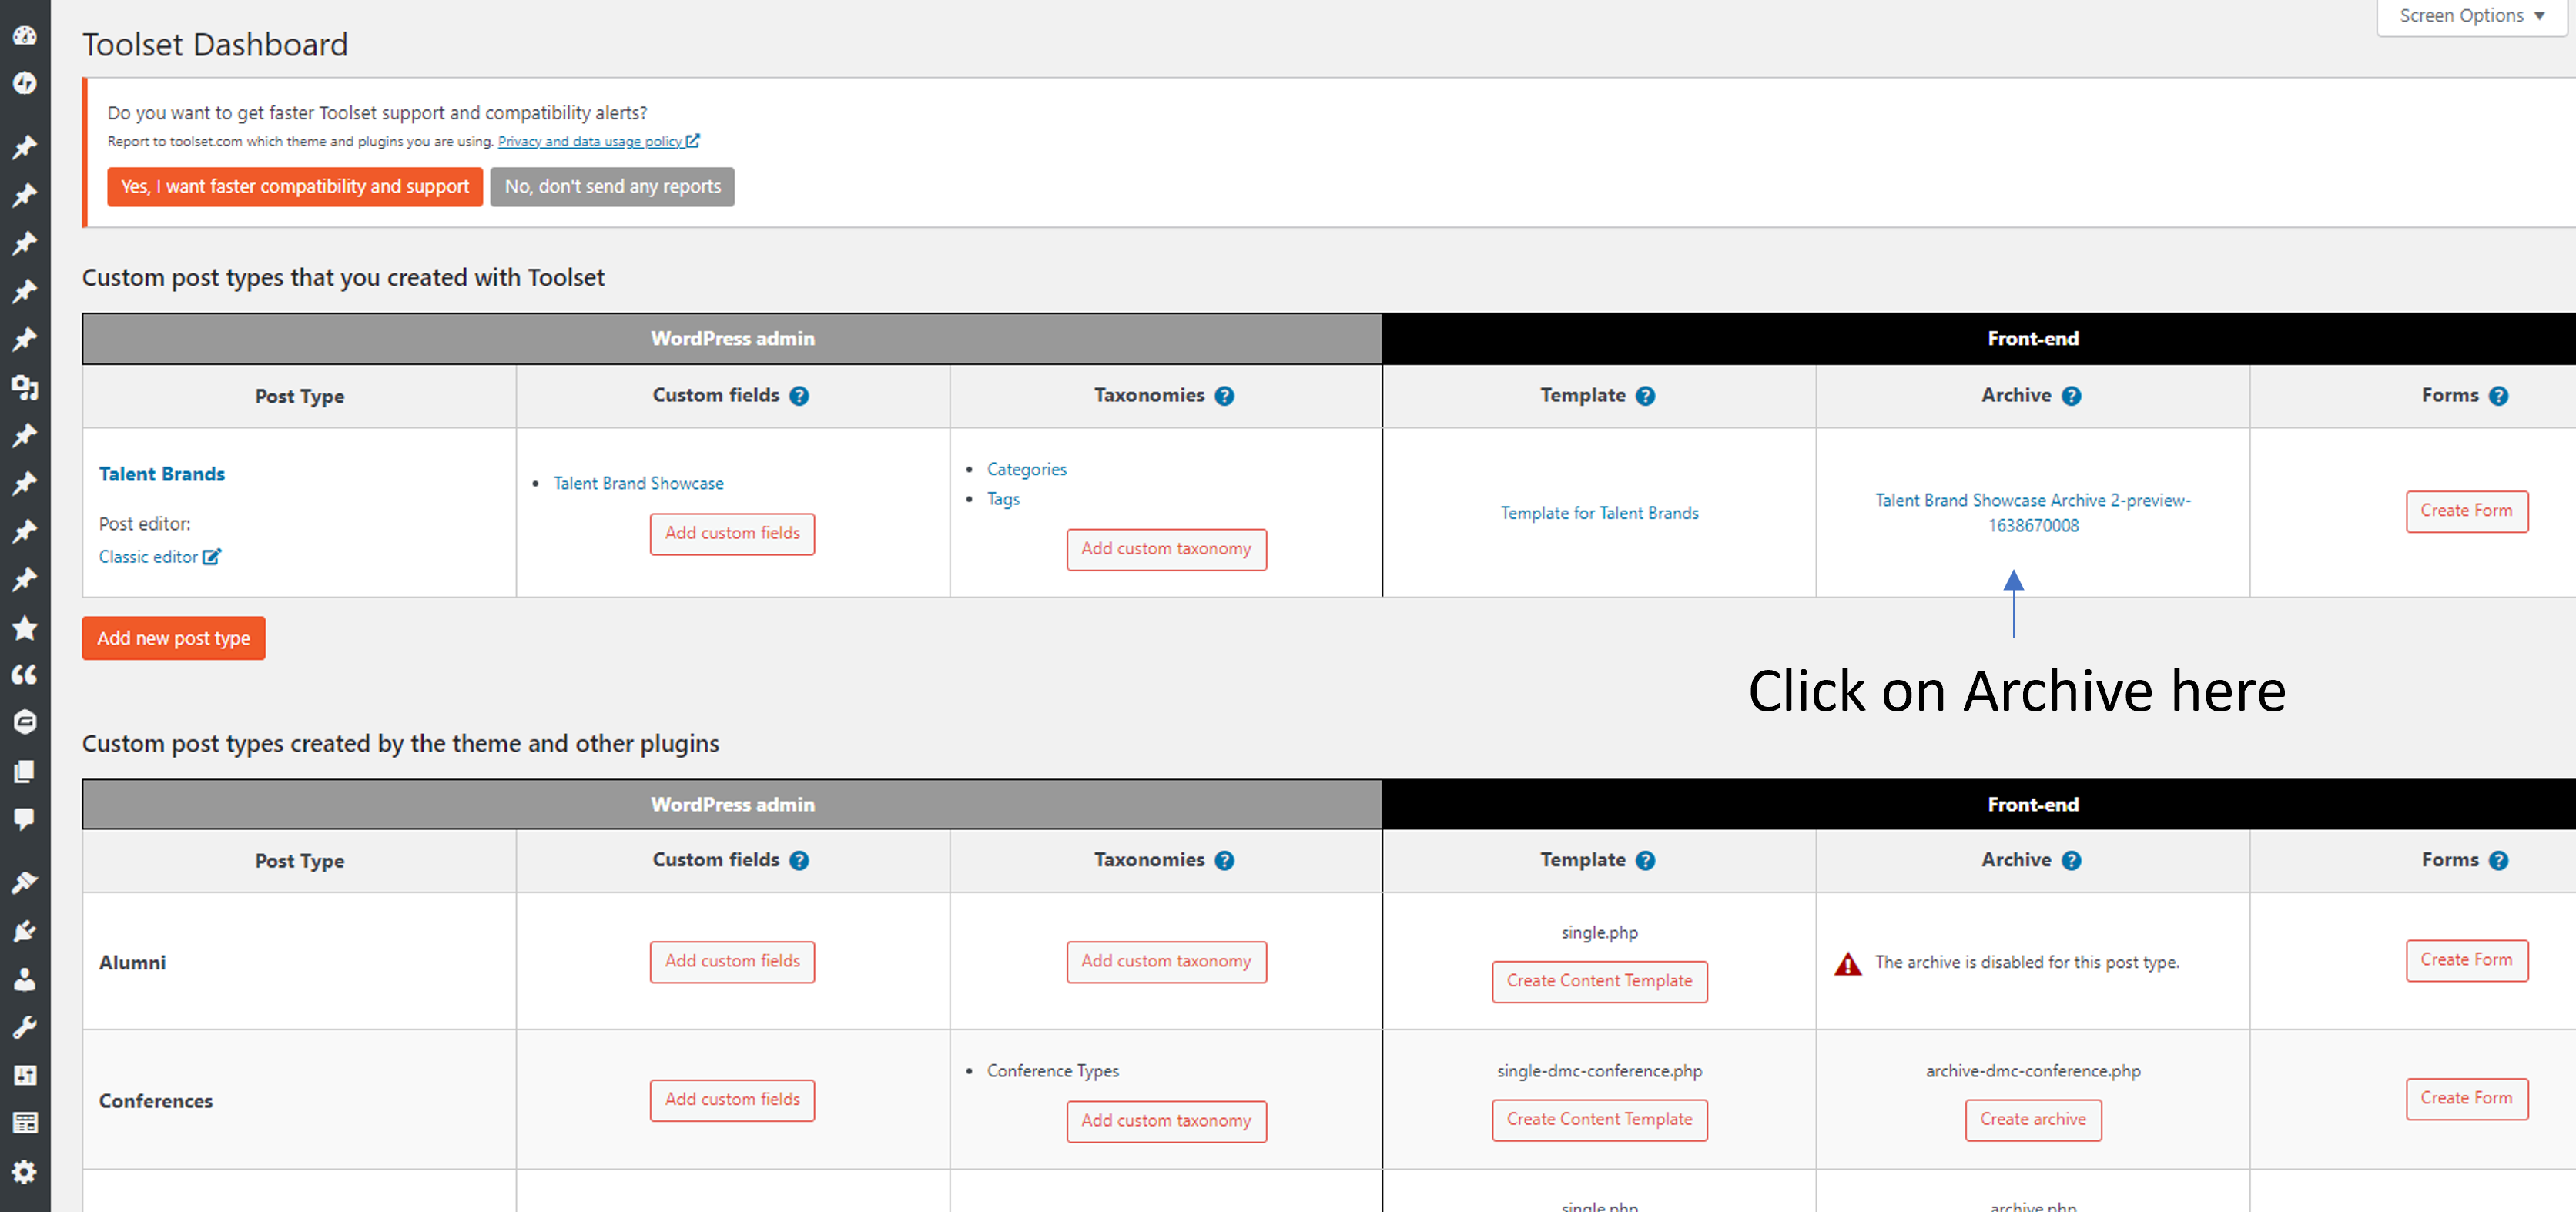Select the 'archive is disabled' message for Alumni
This screenshot has width=2576, height=1212.
click(x=2026, y=963)
